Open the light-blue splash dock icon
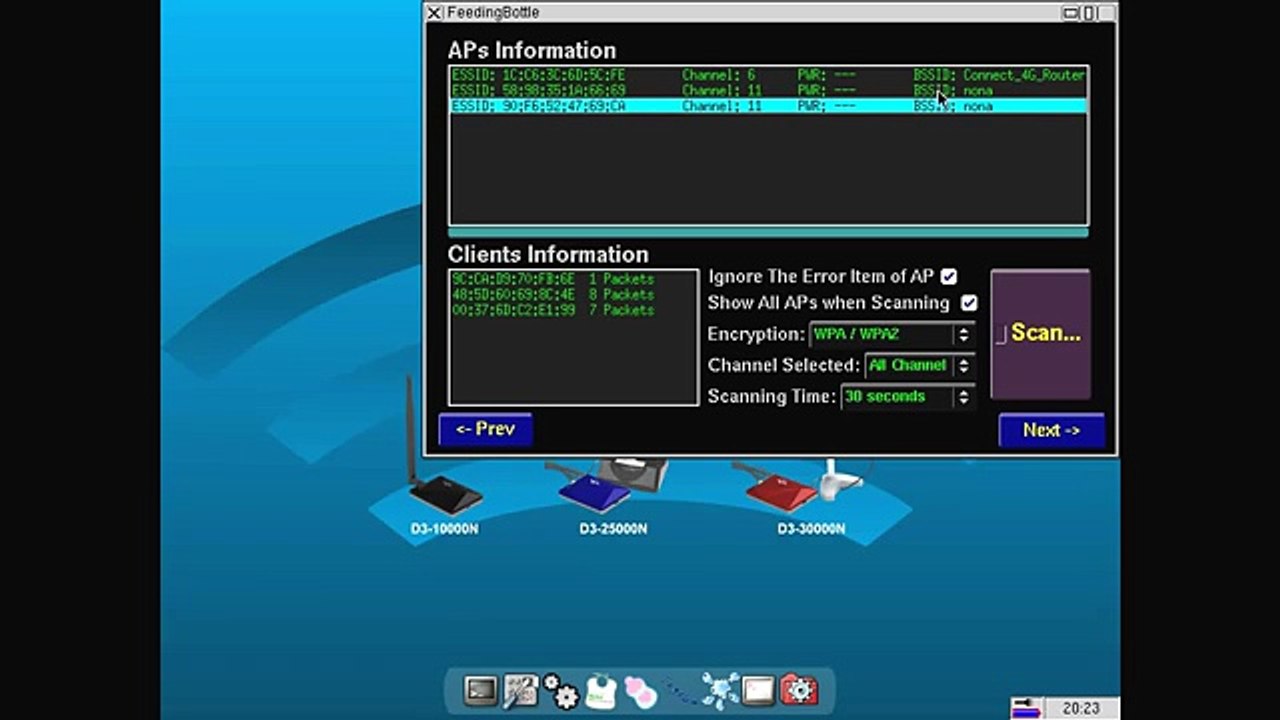The width and height of the screenshot is (1280, 720). tap(720, 691)
